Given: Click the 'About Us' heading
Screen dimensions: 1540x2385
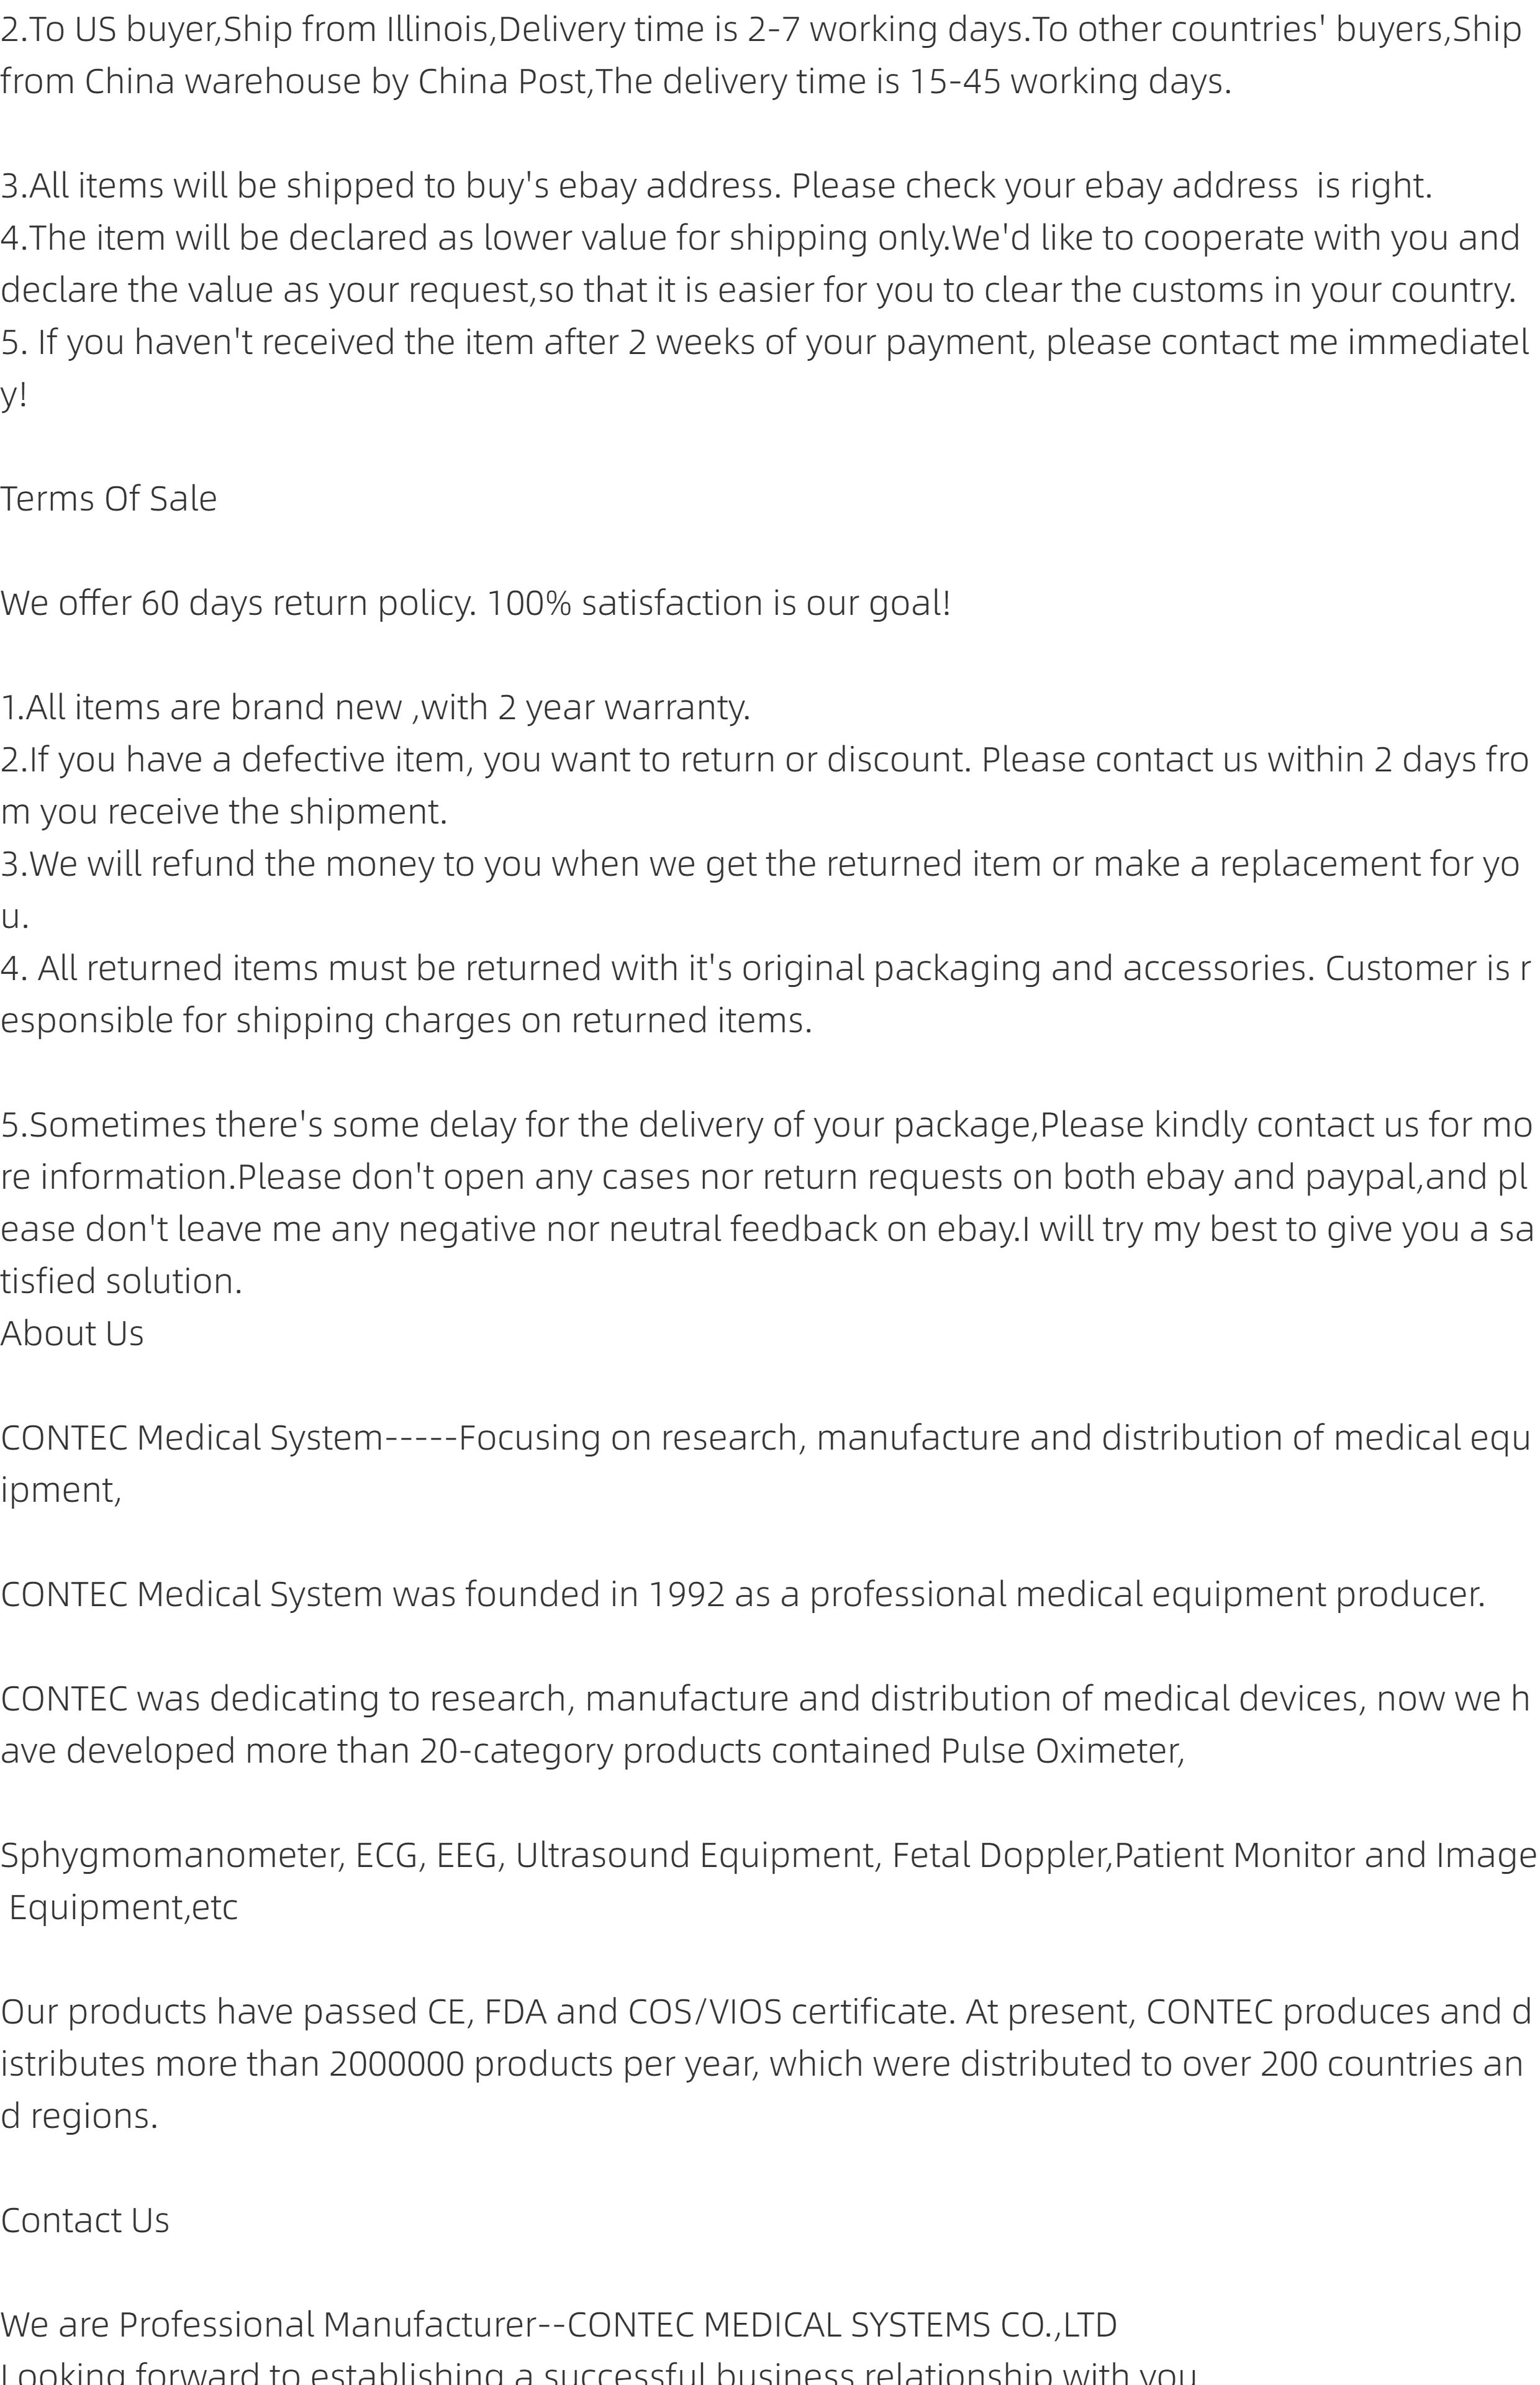Looking at the screenshot, I should coord(72,1333).
